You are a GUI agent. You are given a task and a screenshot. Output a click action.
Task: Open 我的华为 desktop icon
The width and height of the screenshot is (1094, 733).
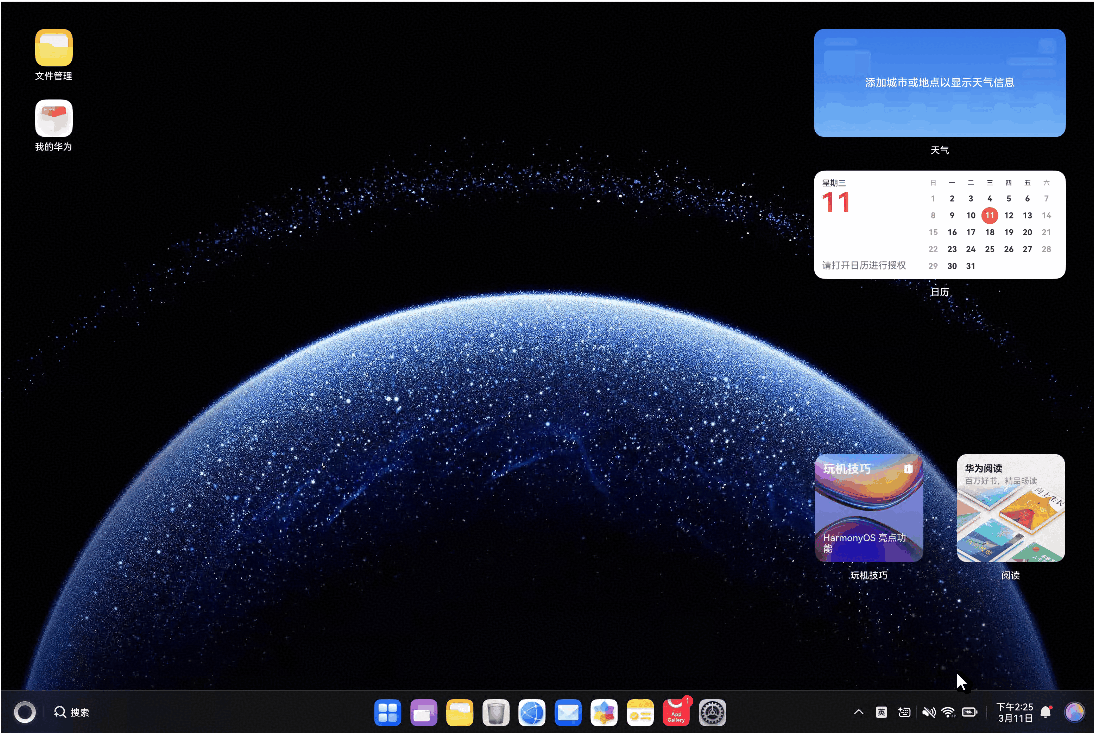coord(54,119)
